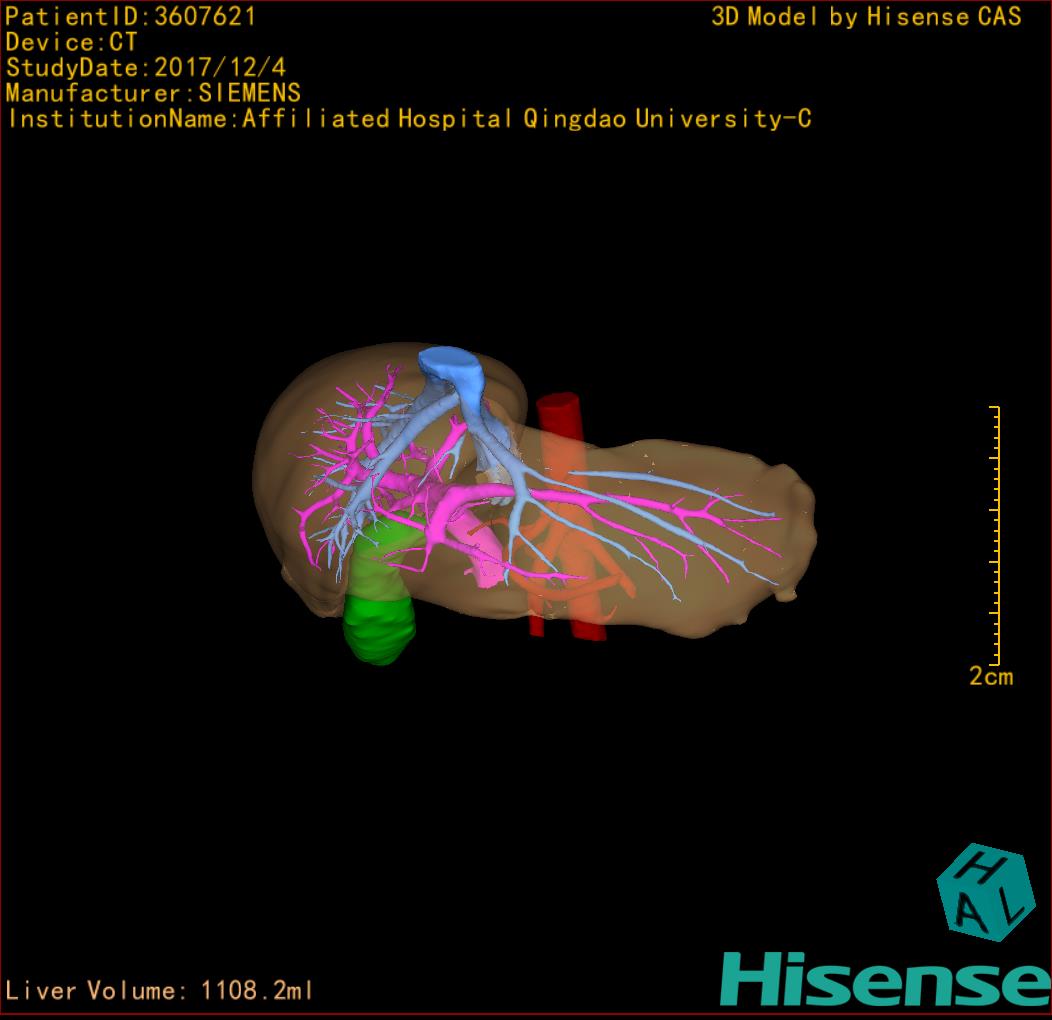The image size is (1052, 1020).
Task: Click the green gallbladder model
Action: [381, 589]
